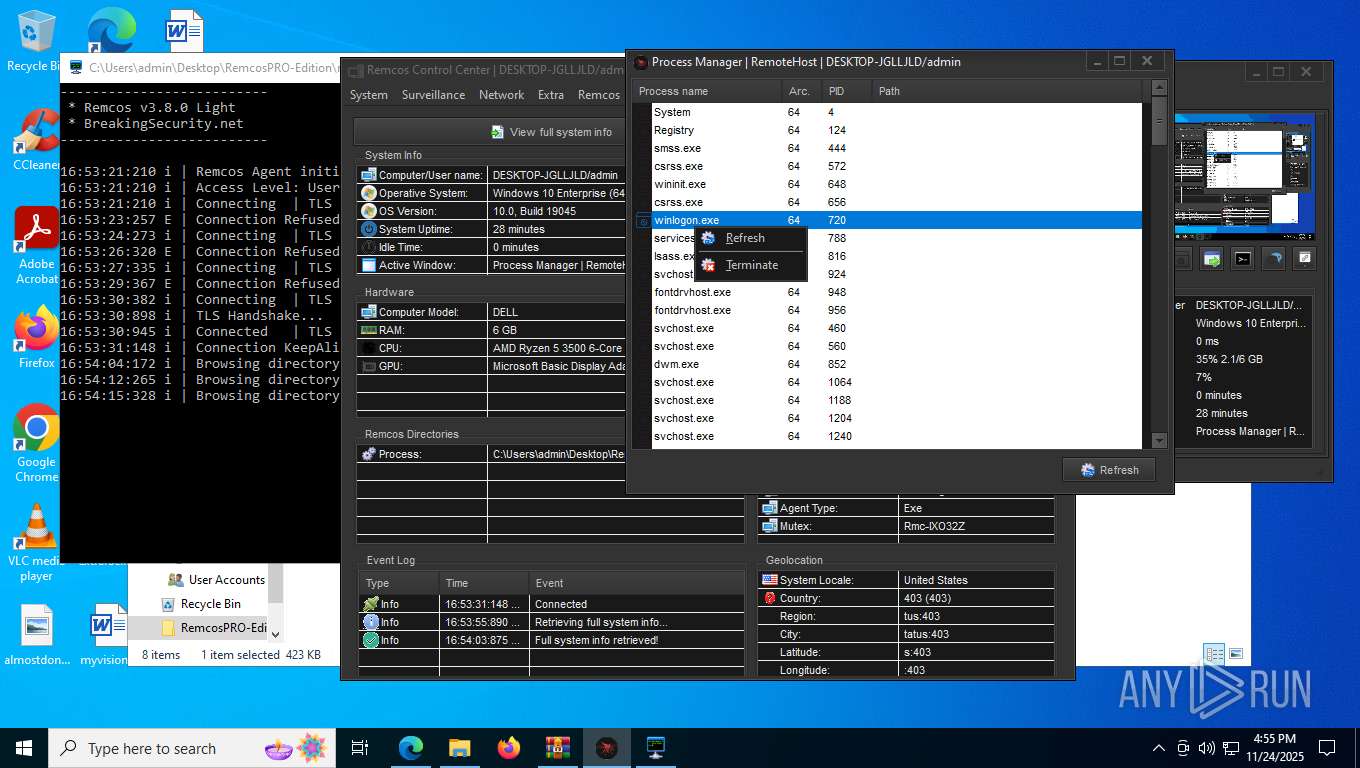Click the Process Manager scrollbar down arrow

(1159, 440)
